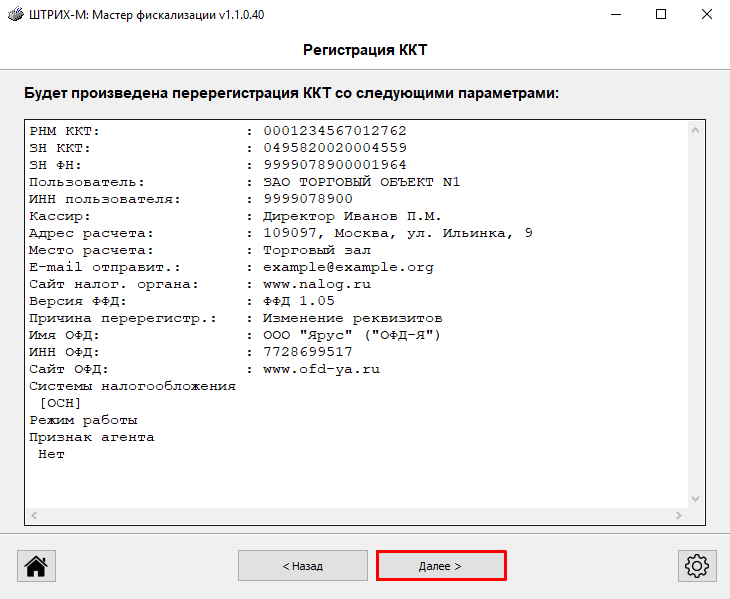This screenshot has width=730, height=599.
Task: Go back with the Назад button
Action: pyautogui.click(x=303, y=566)
